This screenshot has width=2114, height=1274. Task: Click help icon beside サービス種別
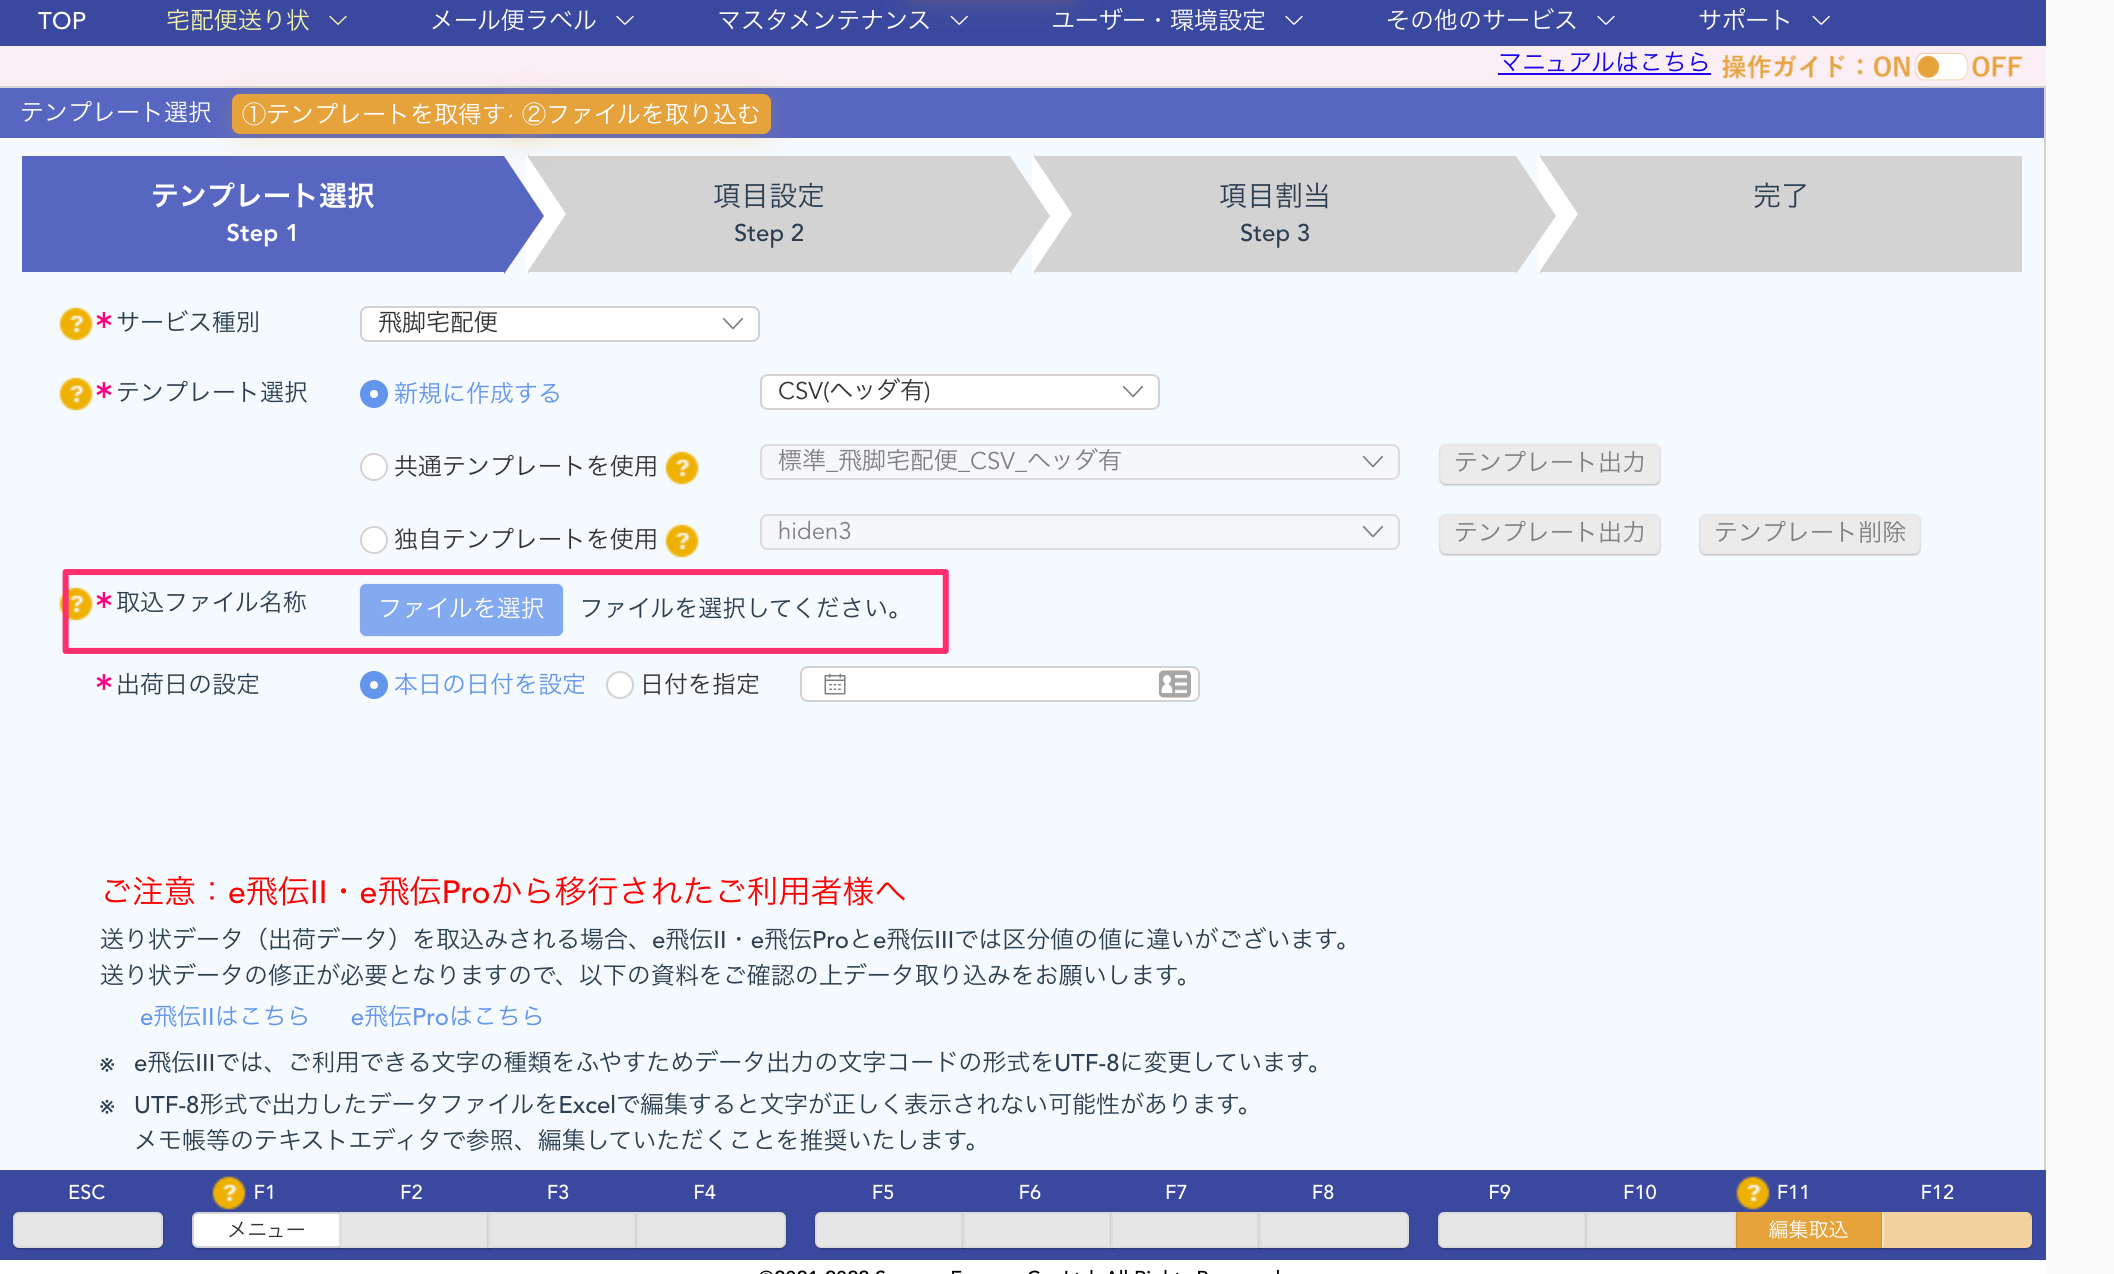[75, 323]
